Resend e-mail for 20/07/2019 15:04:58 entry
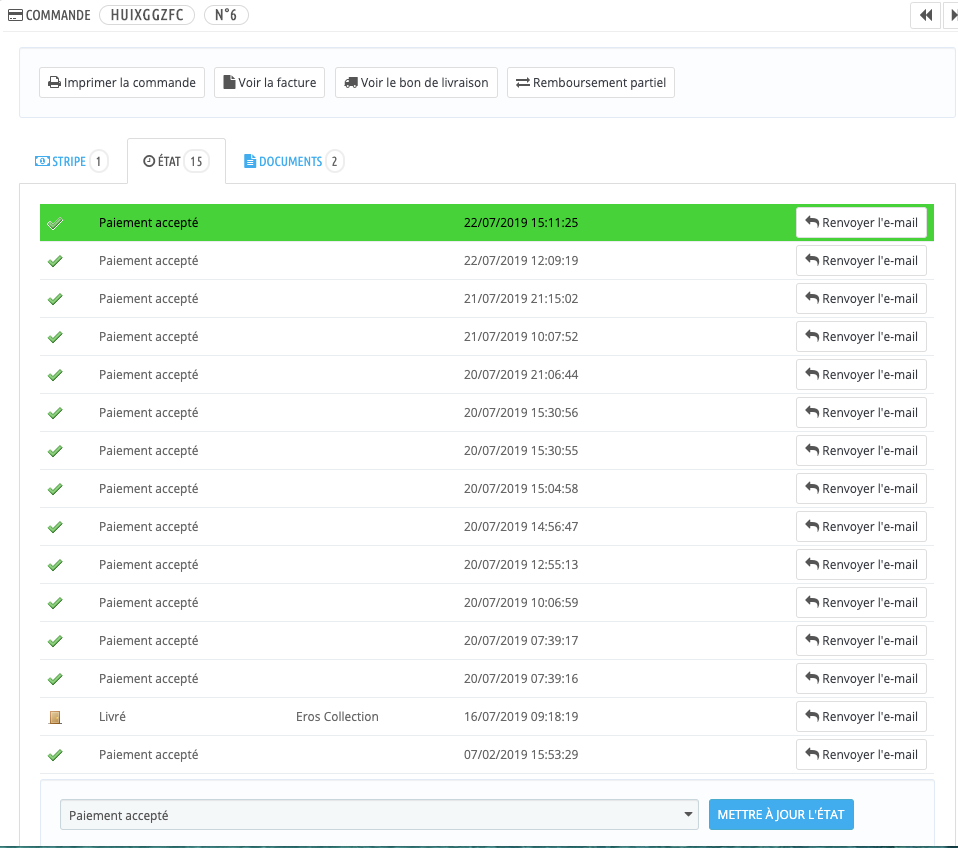Image resolution: width=958 pixels, height=848 pixels. click(861, 488)
